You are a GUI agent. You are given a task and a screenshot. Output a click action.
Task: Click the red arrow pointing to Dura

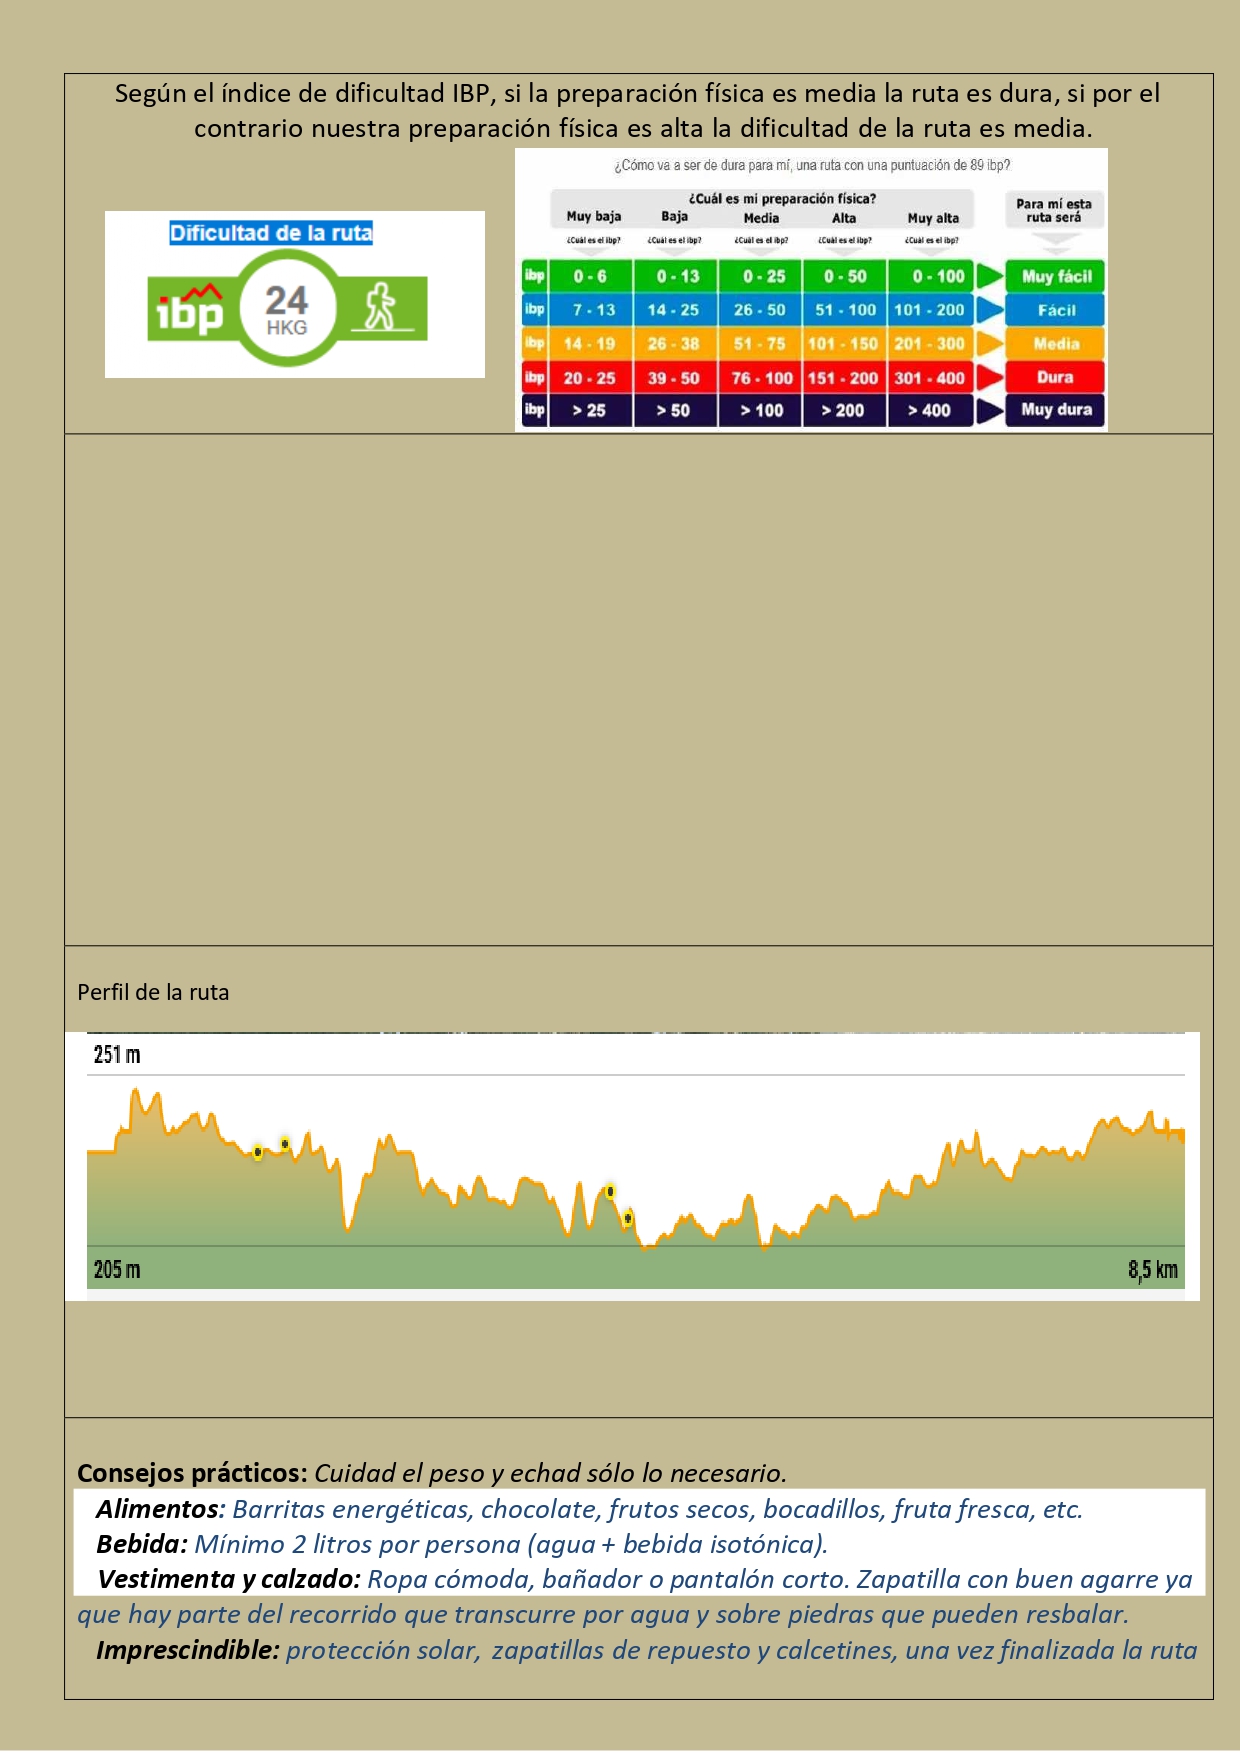point(989,377)
